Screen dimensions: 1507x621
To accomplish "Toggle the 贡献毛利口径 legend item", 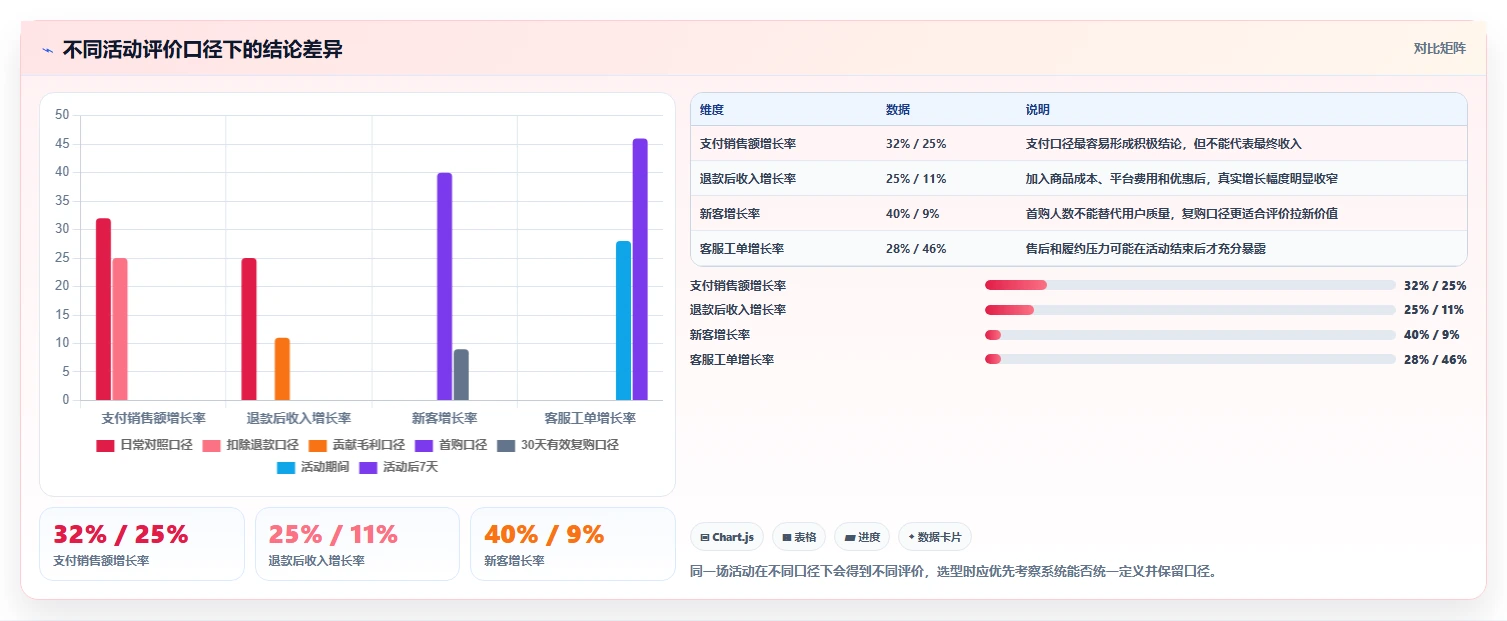I will click(356, 445).
